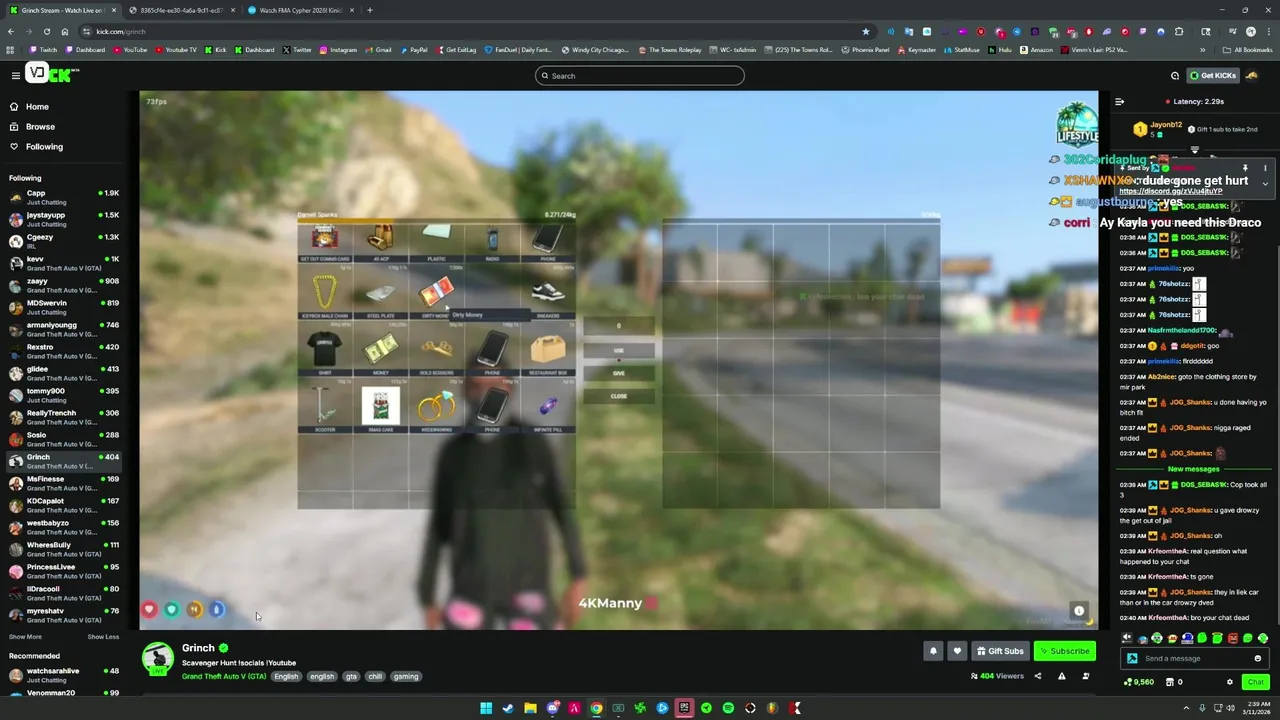Screen dimensions: 1280x720
Task: Click the Subscribe button
Action: click(1065, 651)
